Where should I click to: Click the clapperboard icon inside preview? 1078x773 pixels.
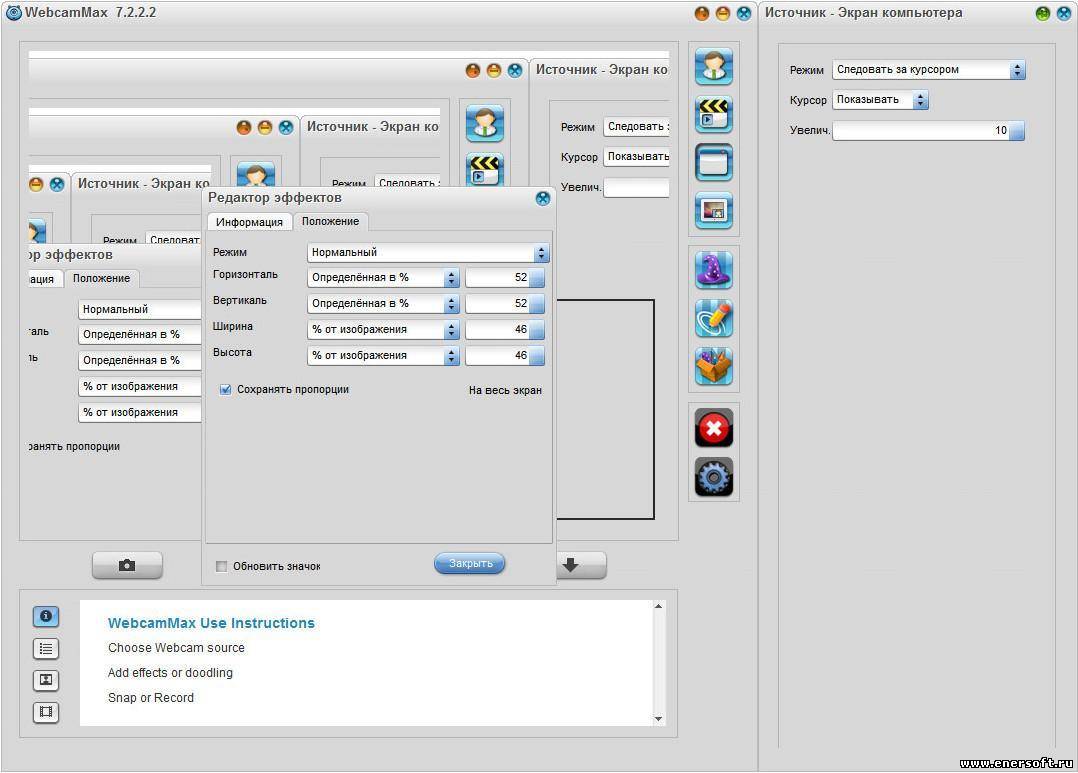[485, 170]
